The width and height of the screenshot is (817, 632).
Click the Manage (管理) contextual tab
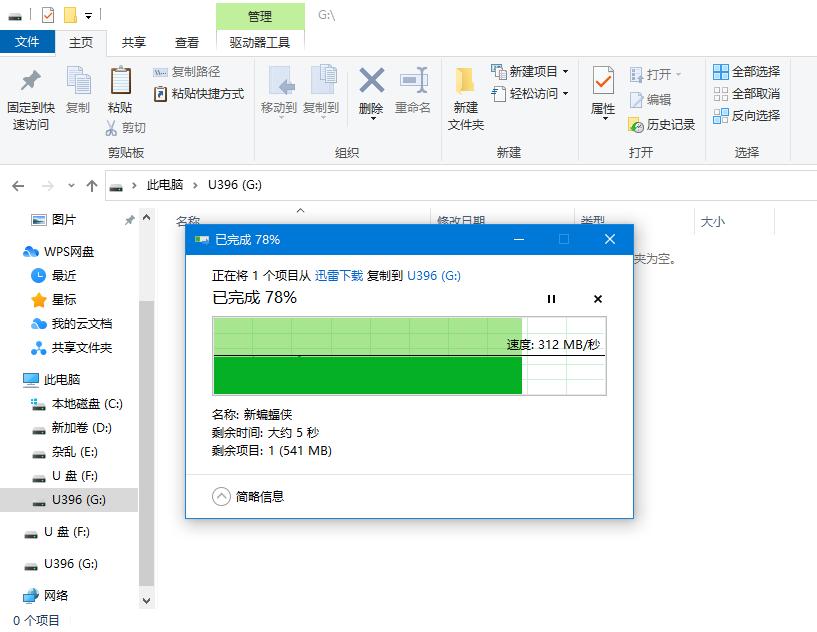[x=260, y=16]
